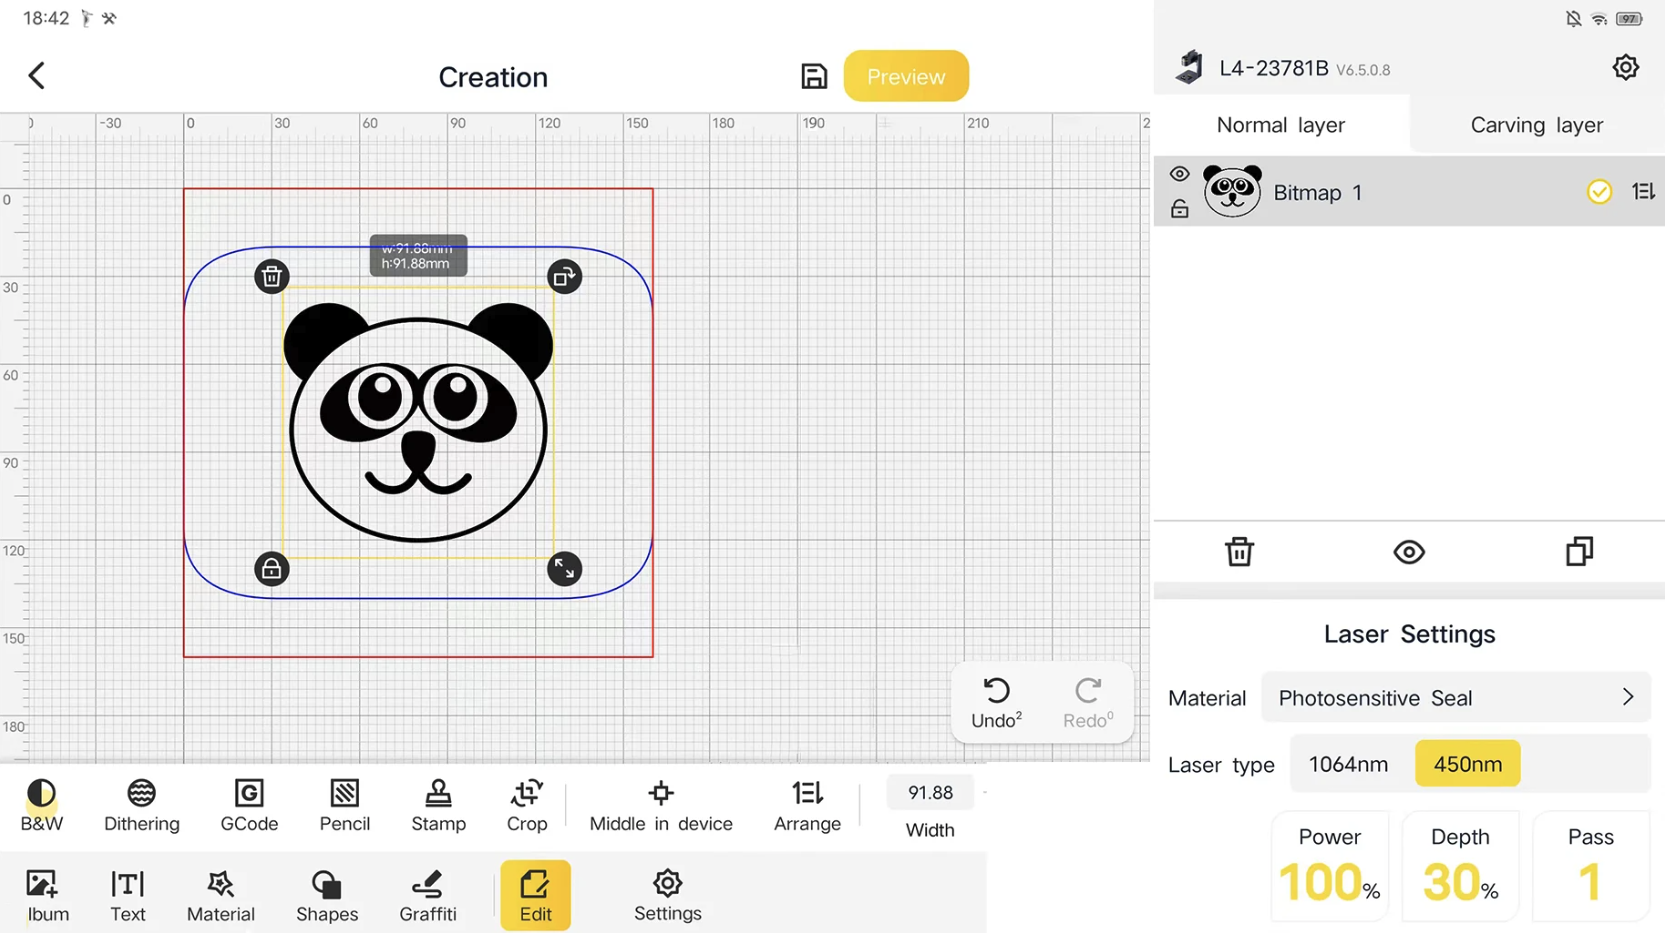Apply the GCode image mode
Screen dimensions: 1665x933
pyautogui.click(x=249, y=806)
